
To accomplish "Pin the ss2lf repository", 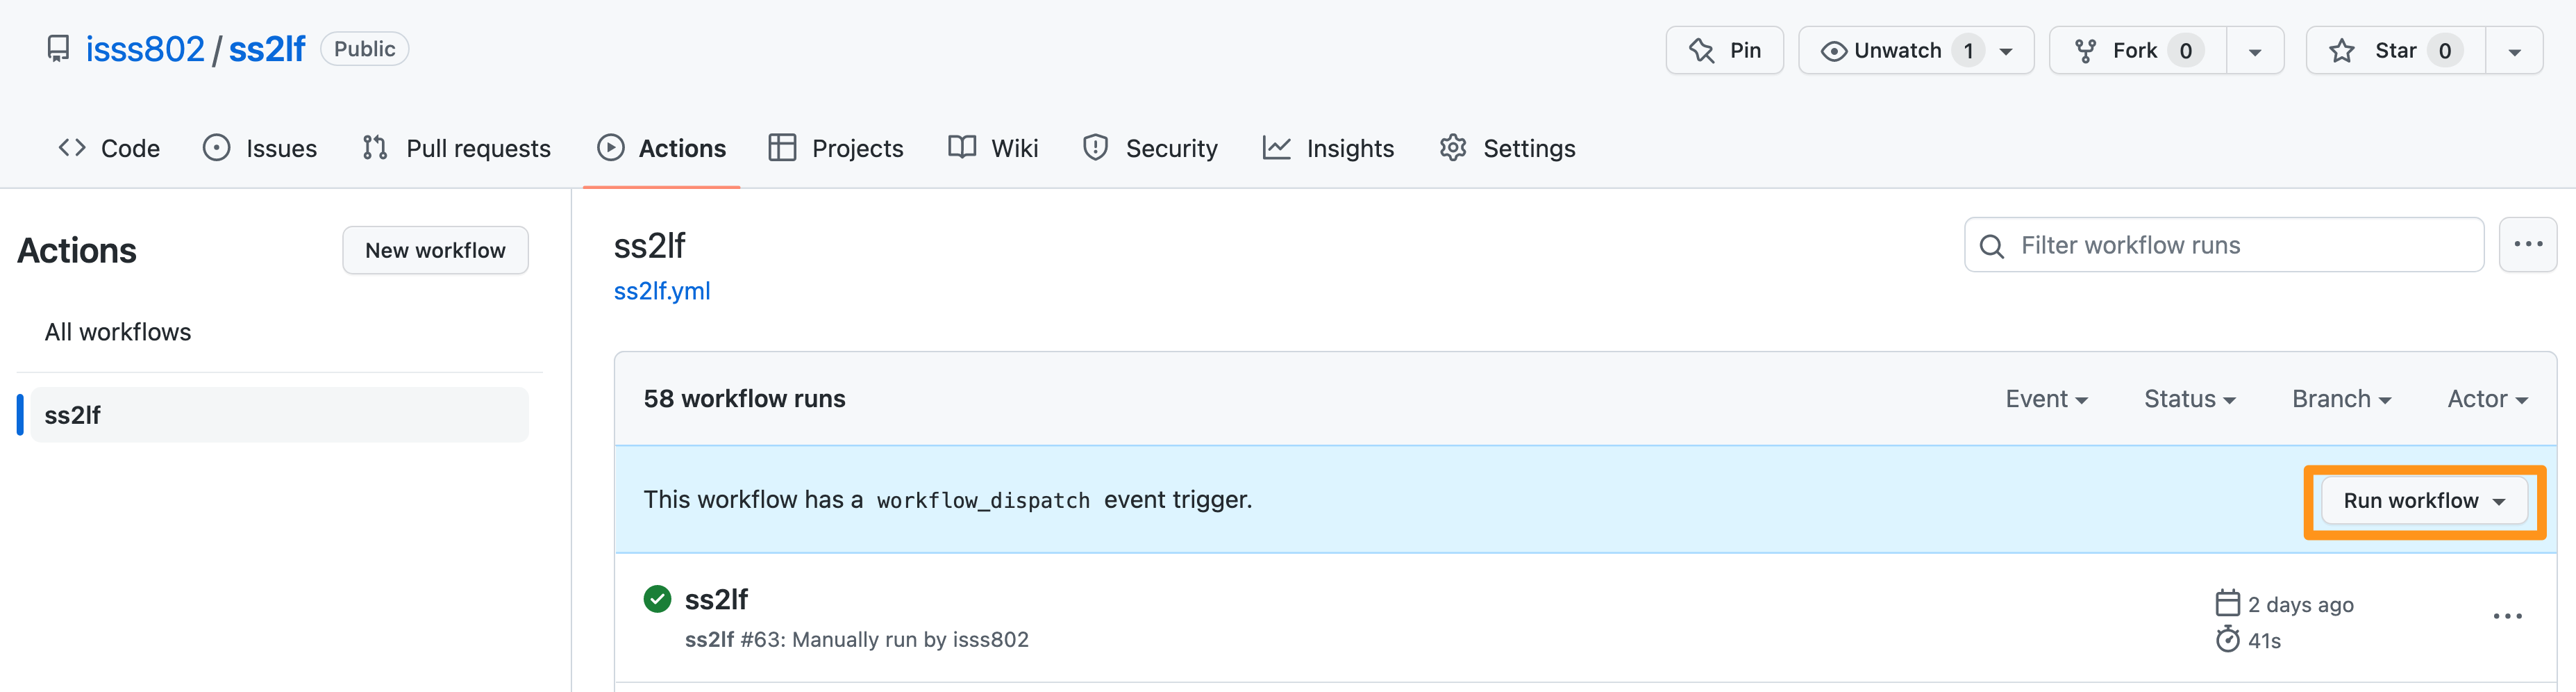I will 1724,49.
